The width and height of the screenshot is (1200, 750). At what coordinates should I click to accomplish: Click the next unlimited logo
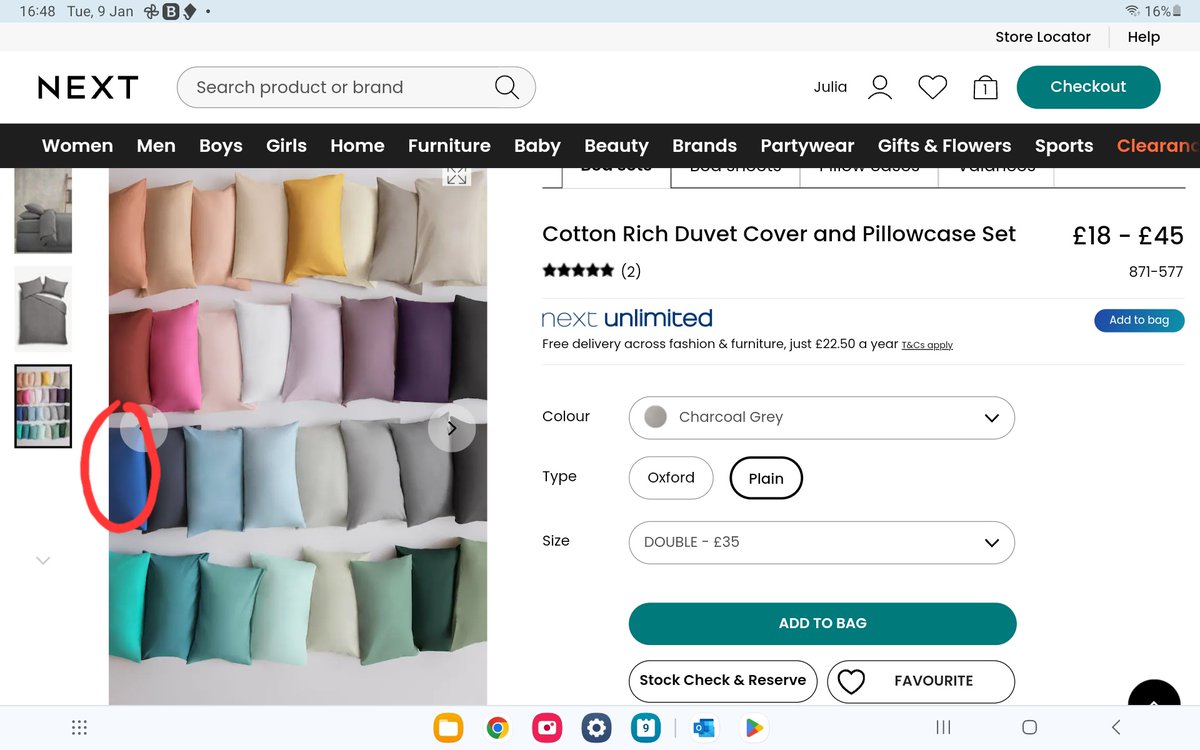[x=627, y=319]
